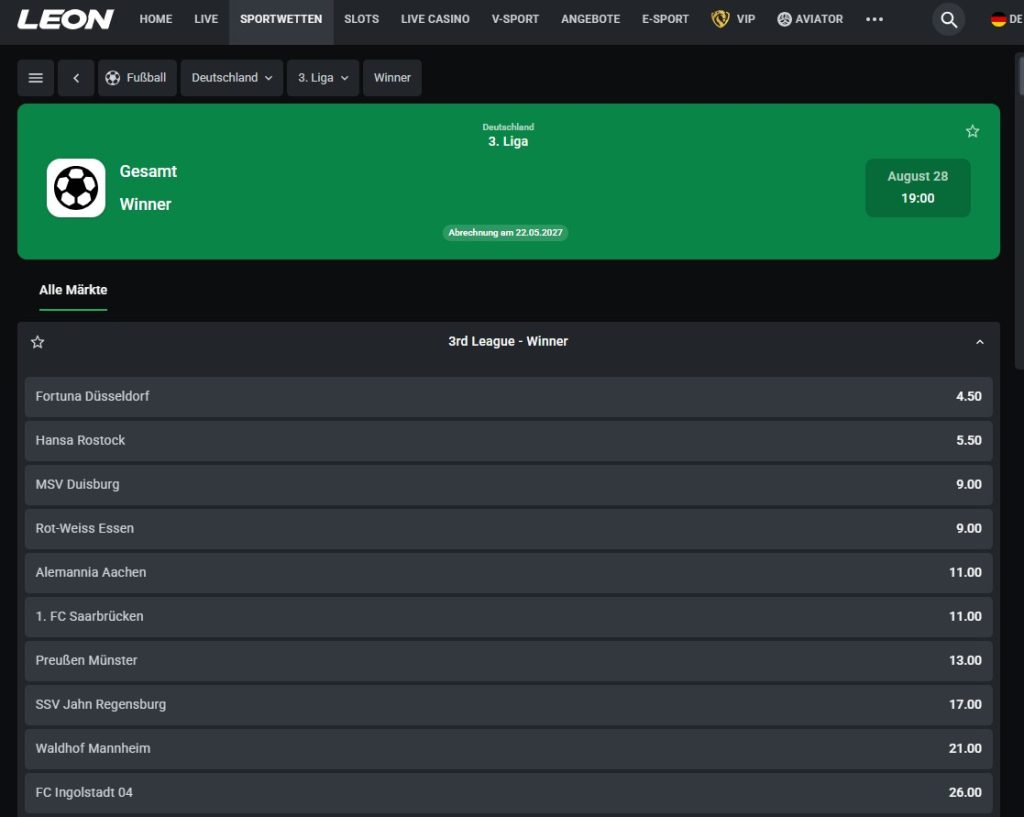Open the 3. Liga league dropdown
This screenshot has width=1024, height=817.
click(323, 78)
